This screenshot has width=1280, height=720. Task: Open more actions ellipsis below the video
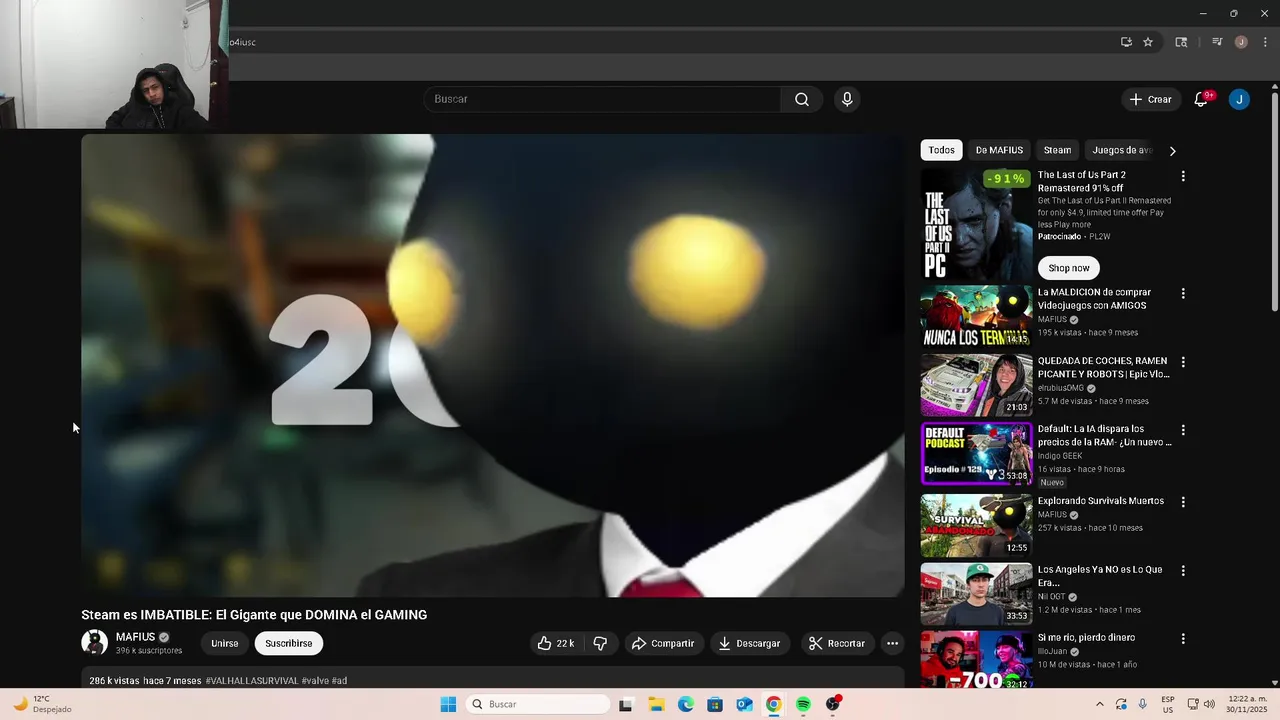click(892, 643)
